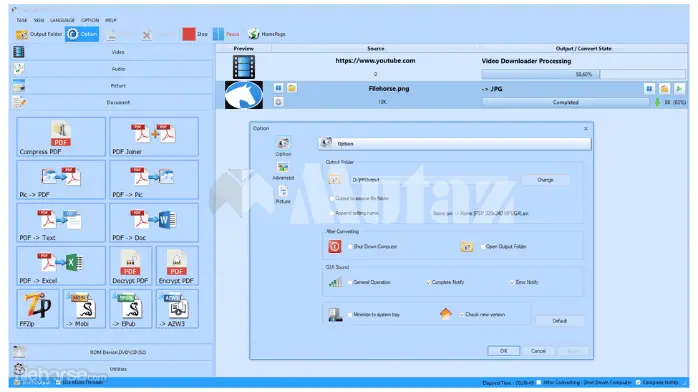Select the youtube film strip preview thumbnail
698x392 pixels.
click(244, 67)
